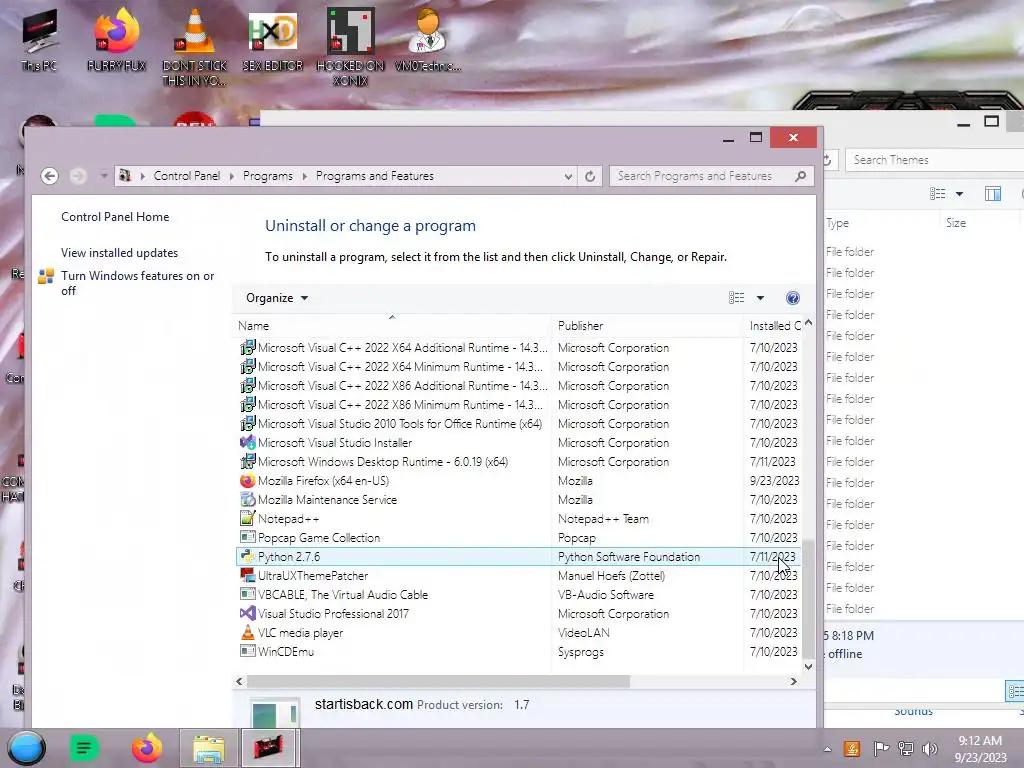Screen dimensions: 1024x768
Task: Open Programs and Features help icon
Action: pos(792,298)
